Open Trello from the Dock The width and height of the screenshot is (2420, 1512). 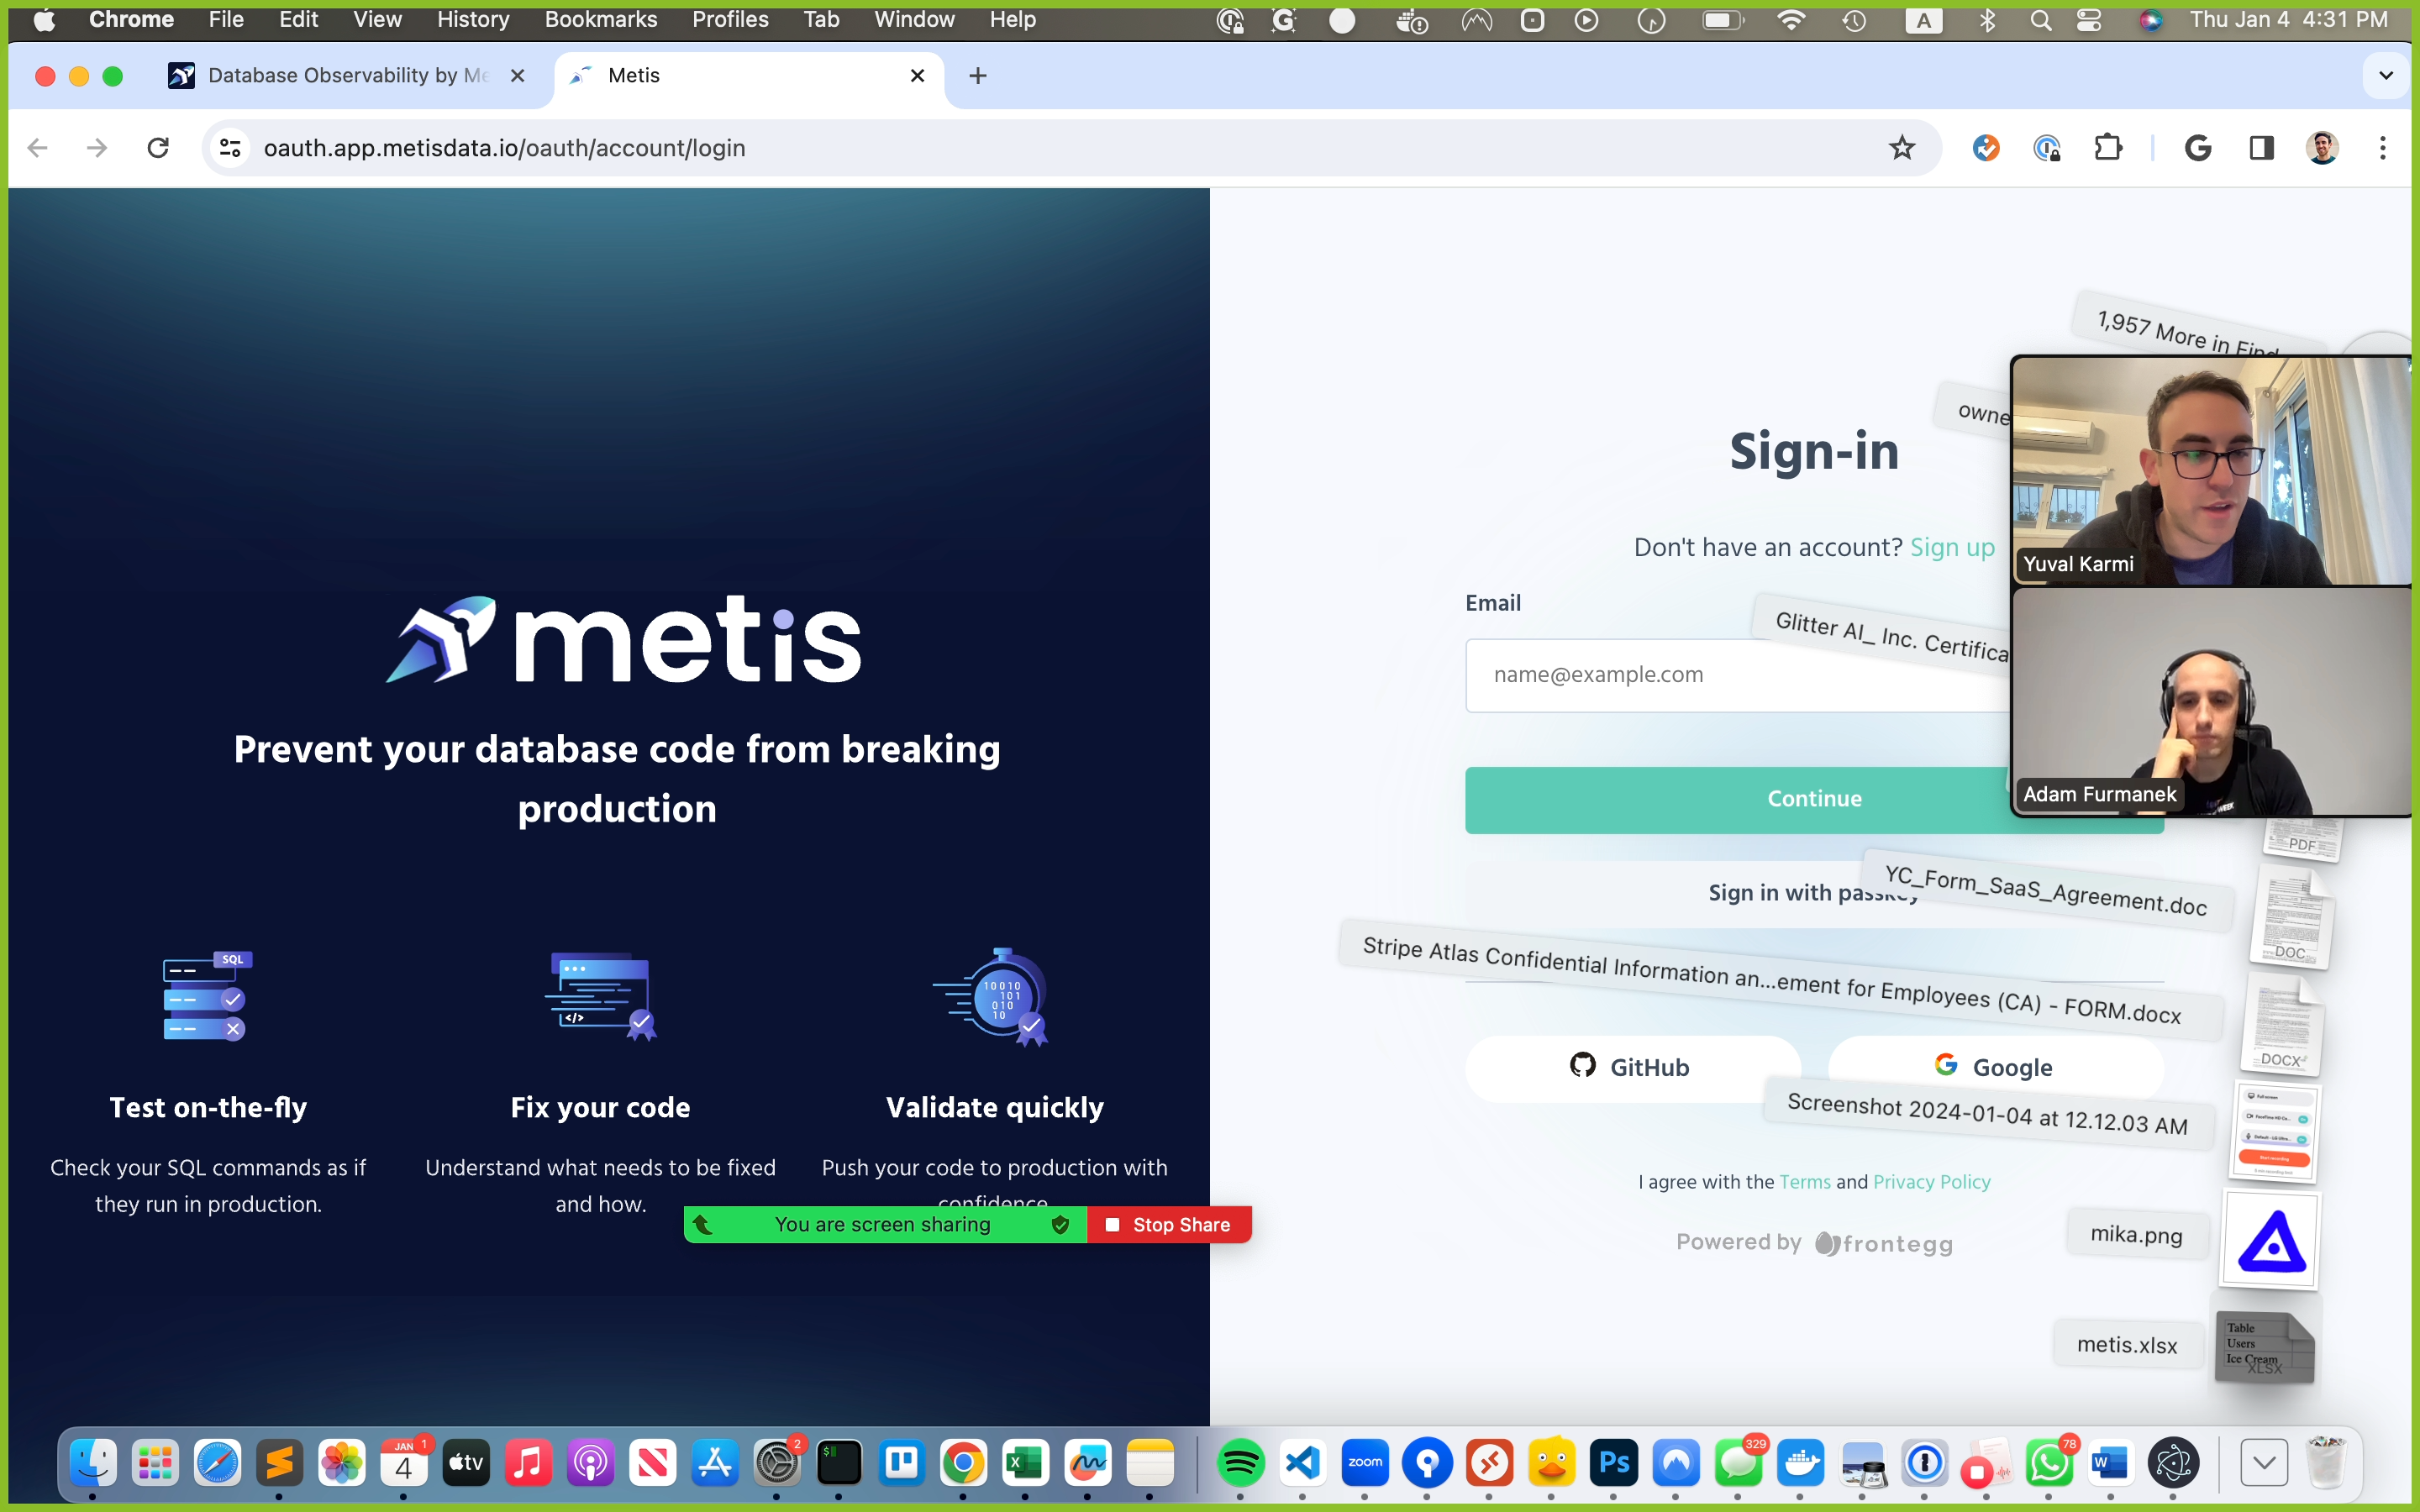click(901, 1464)
